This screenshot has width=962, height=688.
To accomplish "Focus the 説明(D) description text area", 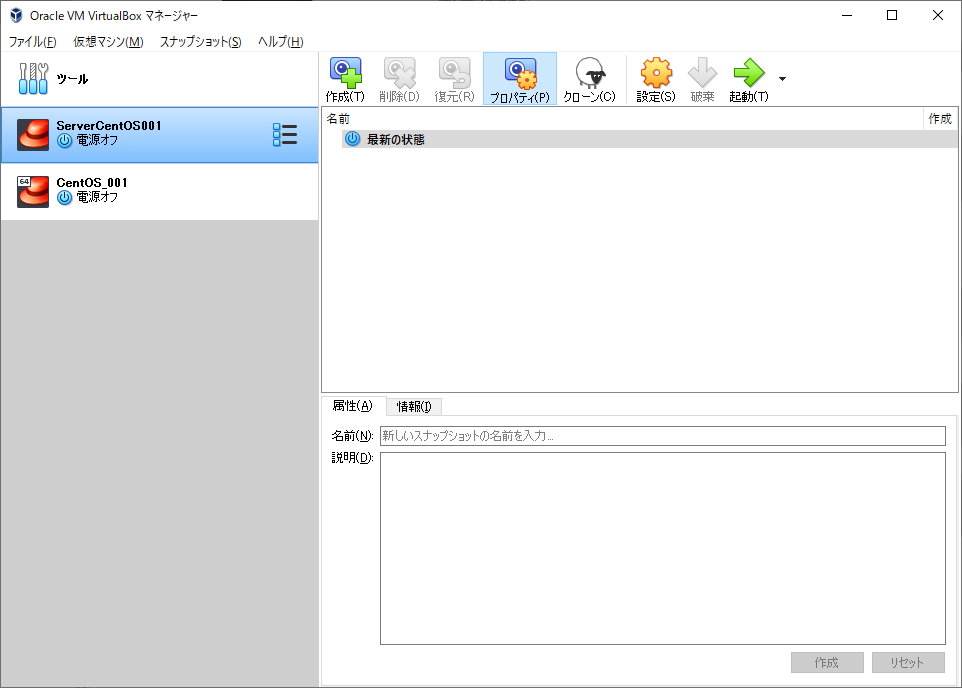I will point(663,549).
